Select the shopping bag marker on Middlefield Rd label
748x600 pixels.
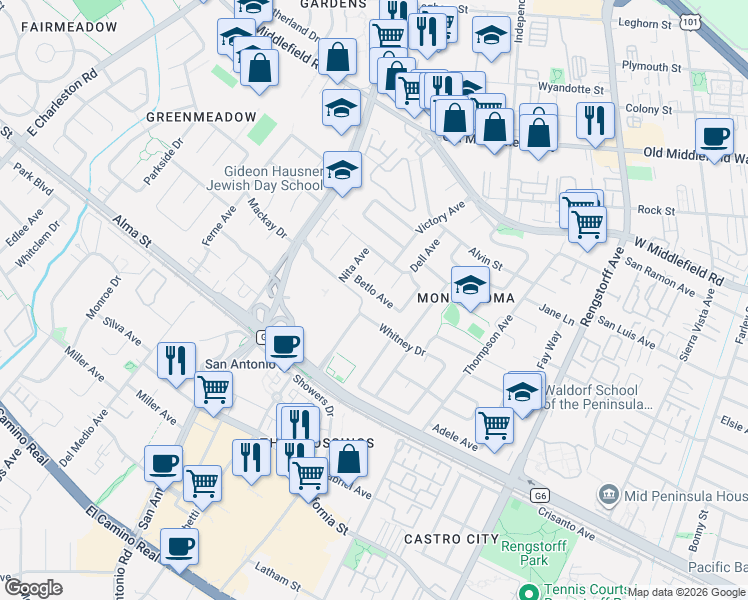click(x=337, y=58)
